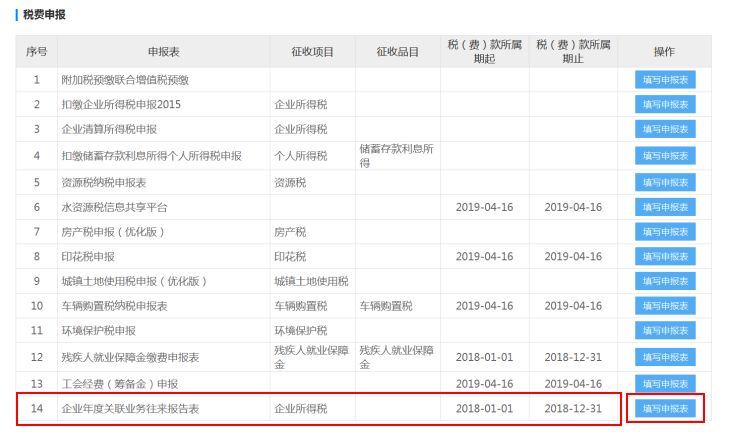Image resolution: width=729 pixels, height=440 pixels.
Task: Select 印花税 in the 征收项目 column
Action: click(290, 256)
